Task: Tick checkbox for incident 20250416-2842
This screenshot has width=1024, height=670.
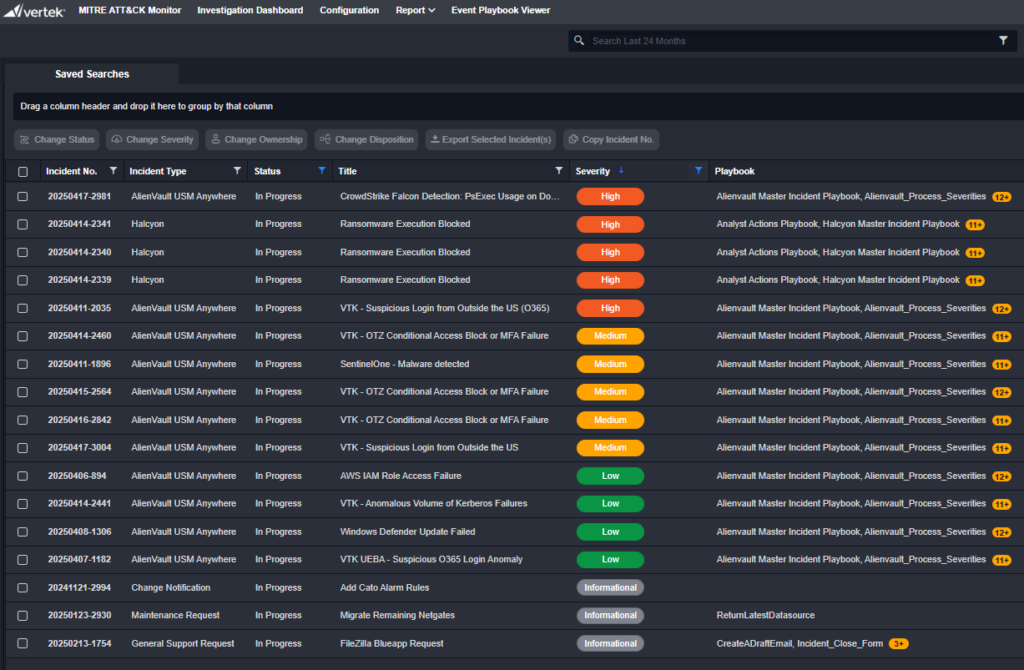Action: click(23, 420)
